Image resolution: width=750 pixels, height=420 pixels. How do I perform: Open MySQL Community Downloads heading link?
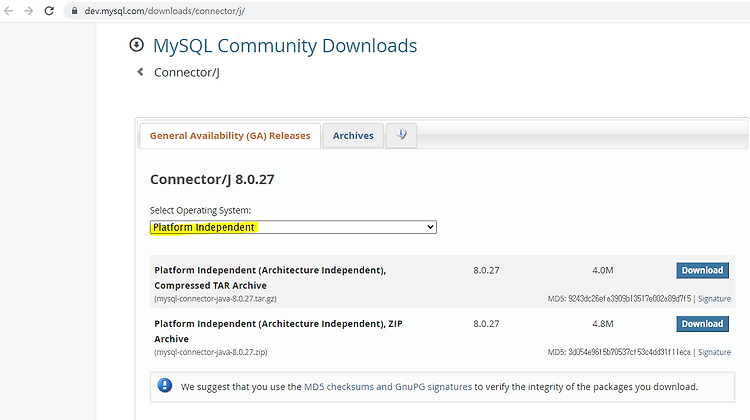(x=285, y=46)
